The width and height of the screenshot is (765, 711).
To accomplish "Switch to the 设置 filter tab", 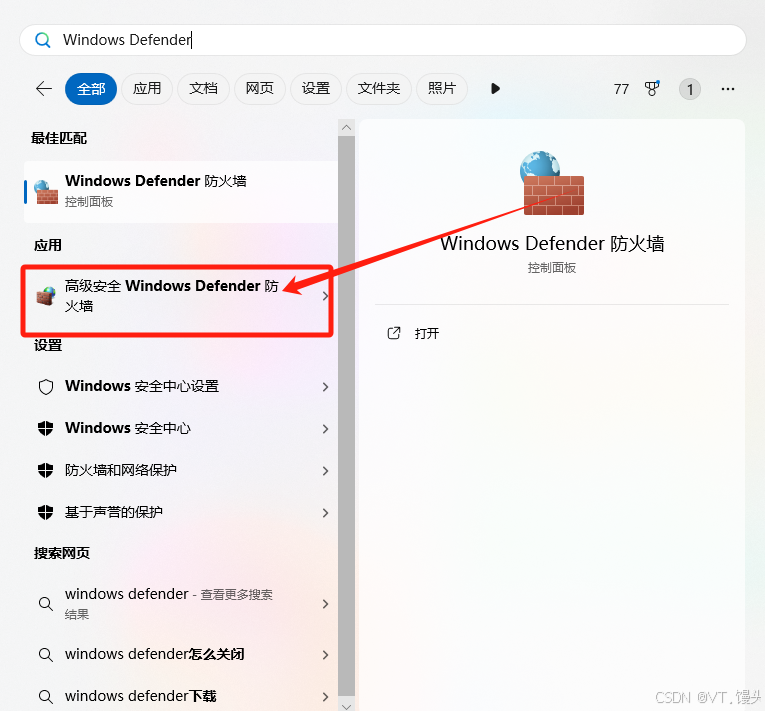I will click(316, 89).
